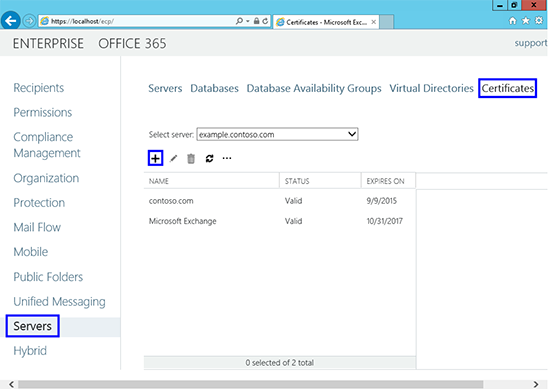Open Public Folders in the sidebar

[48, 277]
